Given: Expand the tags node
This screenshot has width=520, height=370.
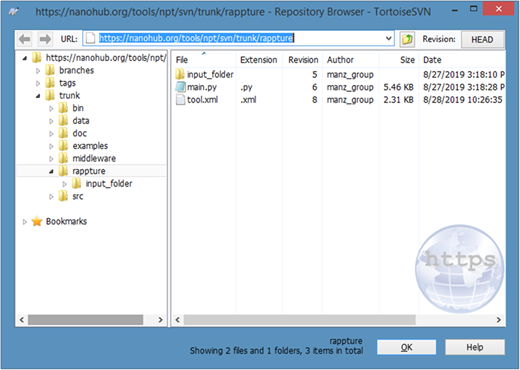Looking at the screenshot, I should 38,83.
